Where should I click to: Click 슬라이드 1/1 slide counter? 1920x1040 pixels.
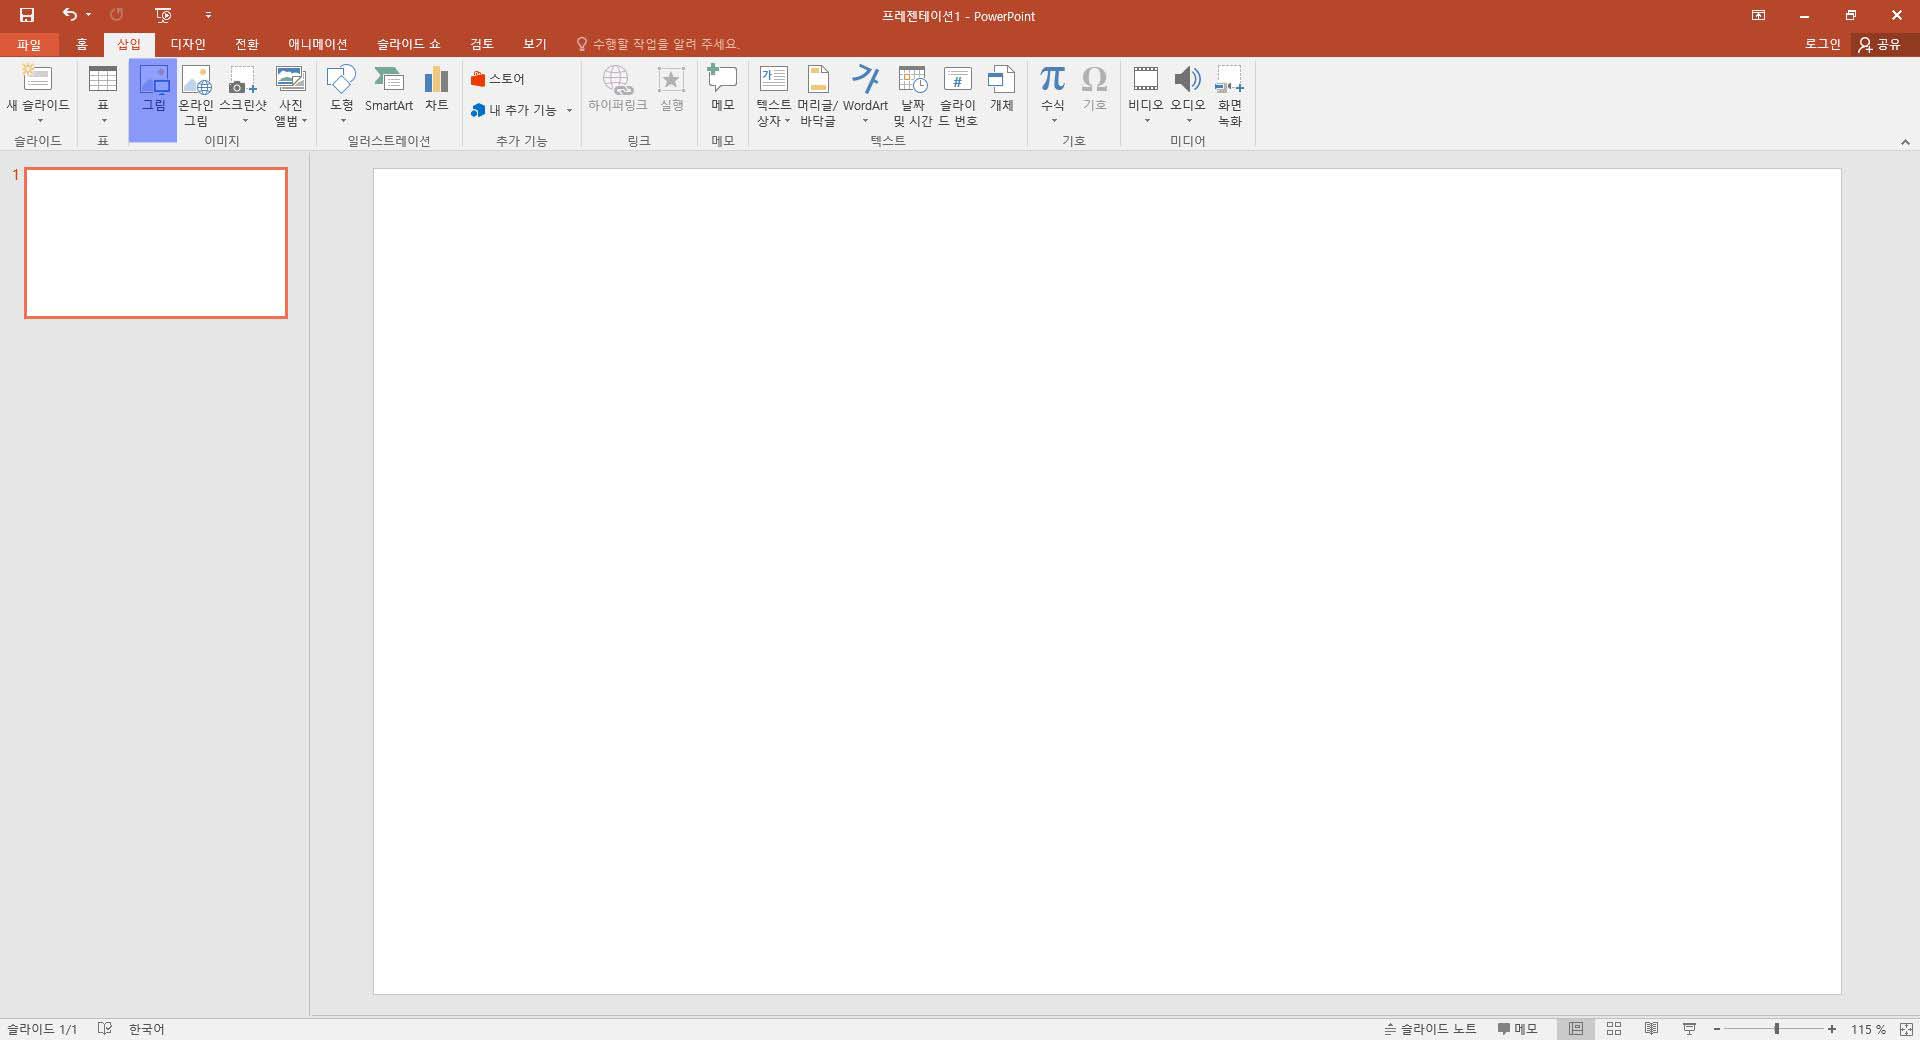pyautogui.click(x=42, y=1029)
